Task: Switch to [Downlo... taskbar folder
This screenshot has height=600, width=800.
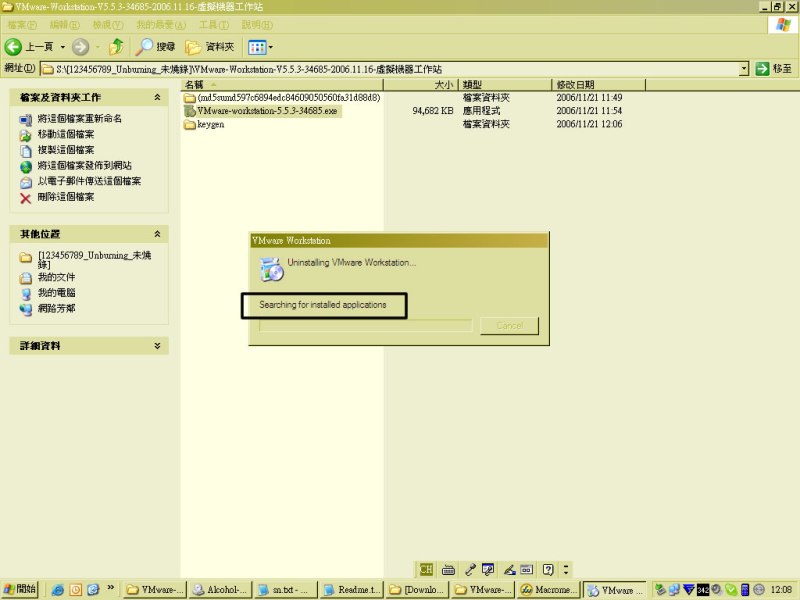Action: (417, 590)
